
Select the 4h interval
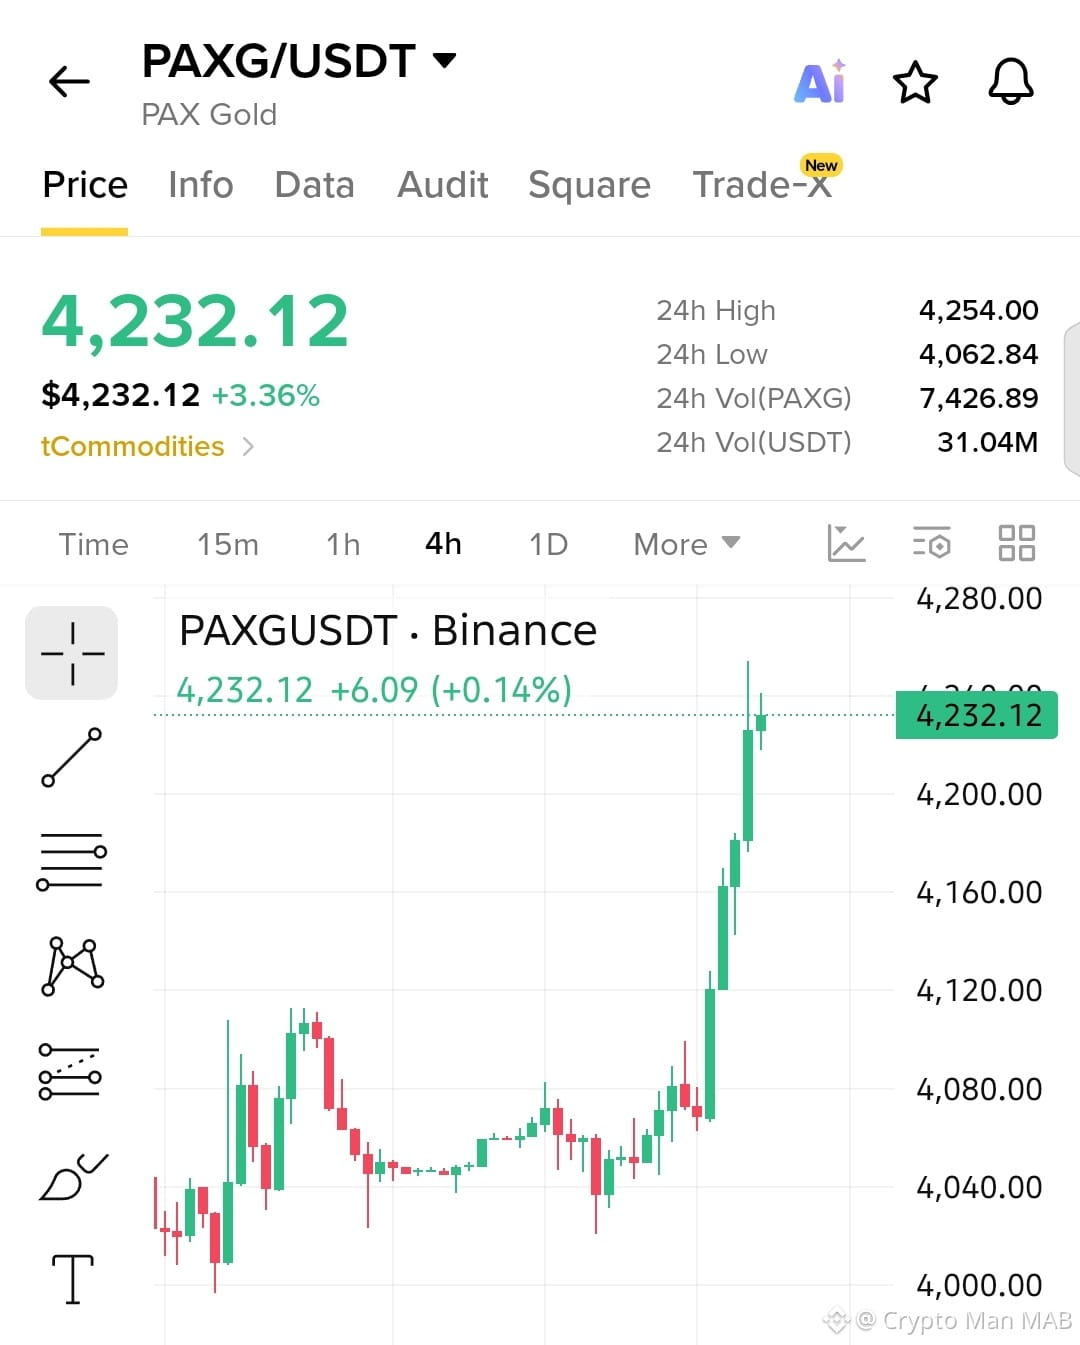coord(443,544)
